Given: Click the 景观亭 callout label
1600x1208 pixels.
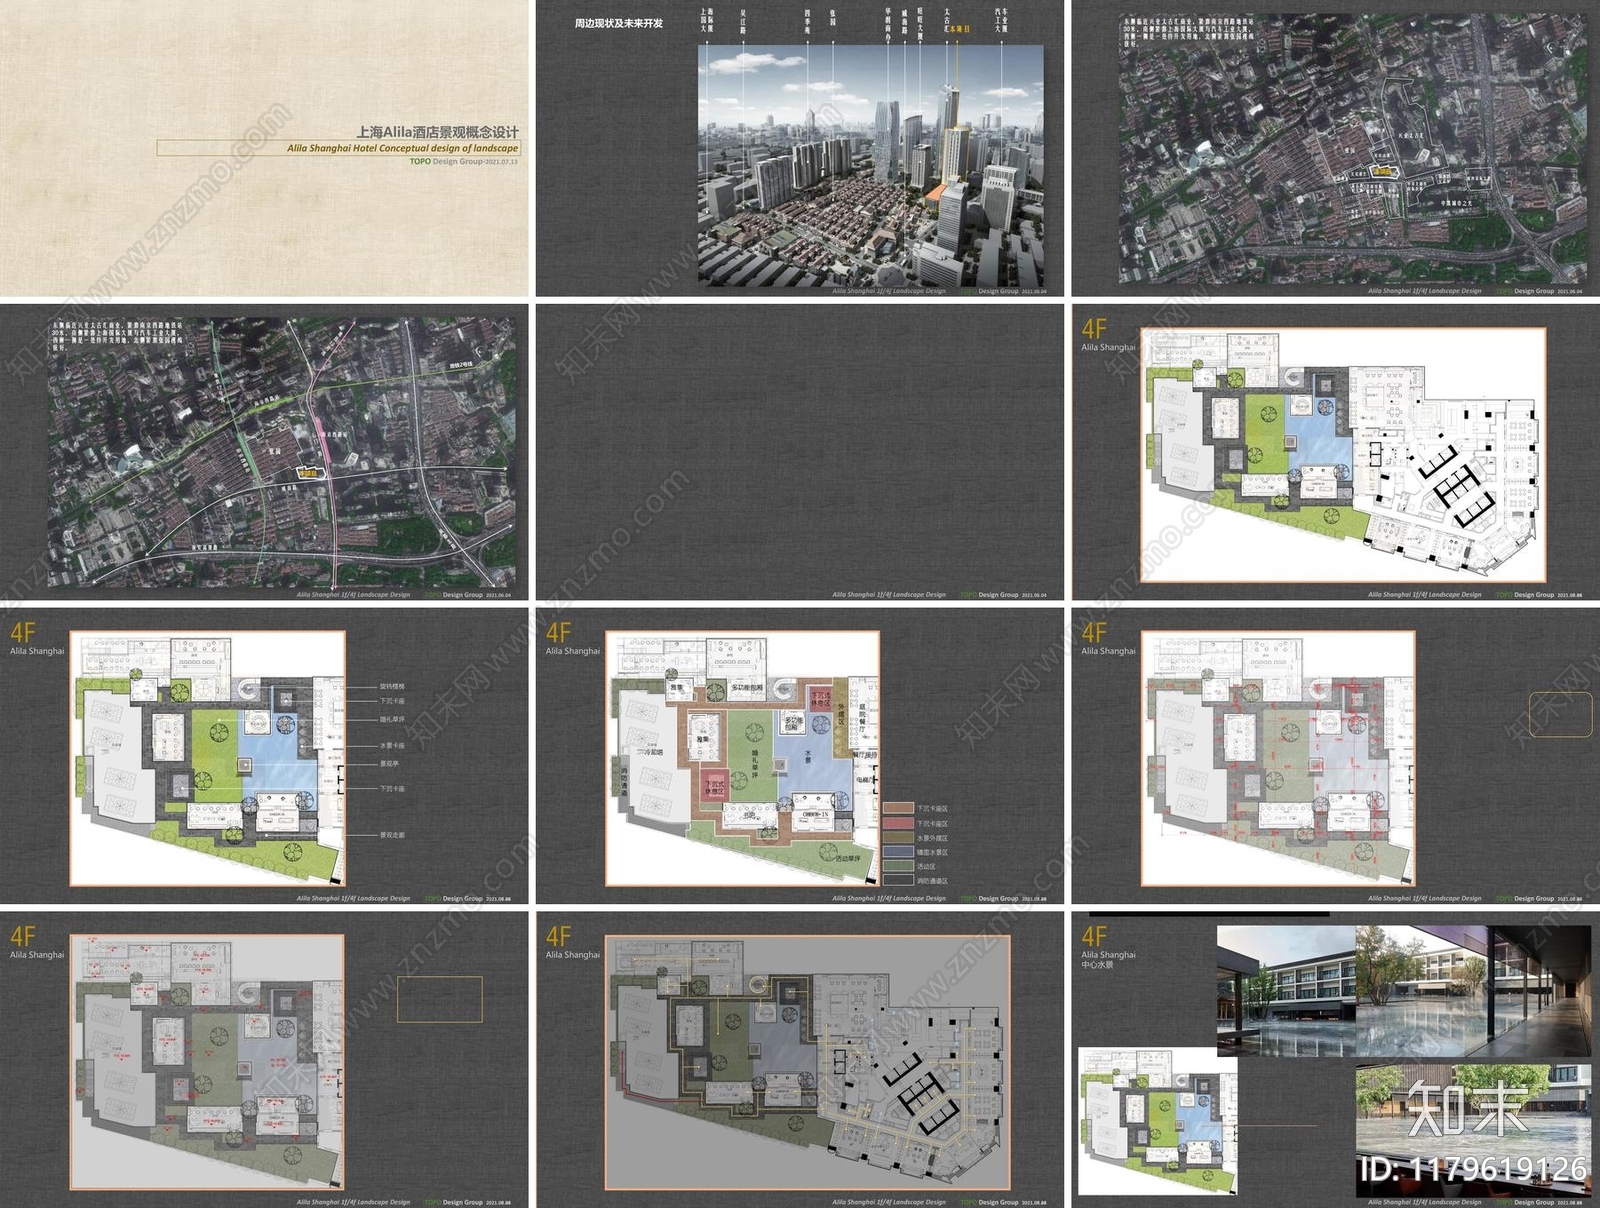Looking at the screenshot, I should 389,764.
